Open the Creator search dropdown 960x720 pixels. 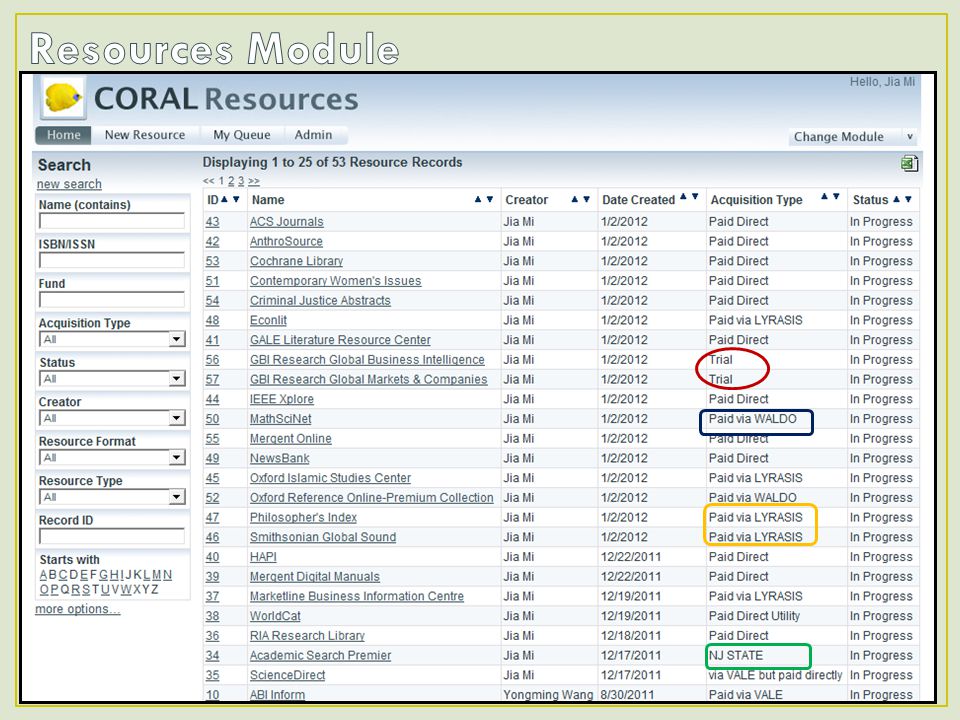pyautogui.click(x=113, y=418)
